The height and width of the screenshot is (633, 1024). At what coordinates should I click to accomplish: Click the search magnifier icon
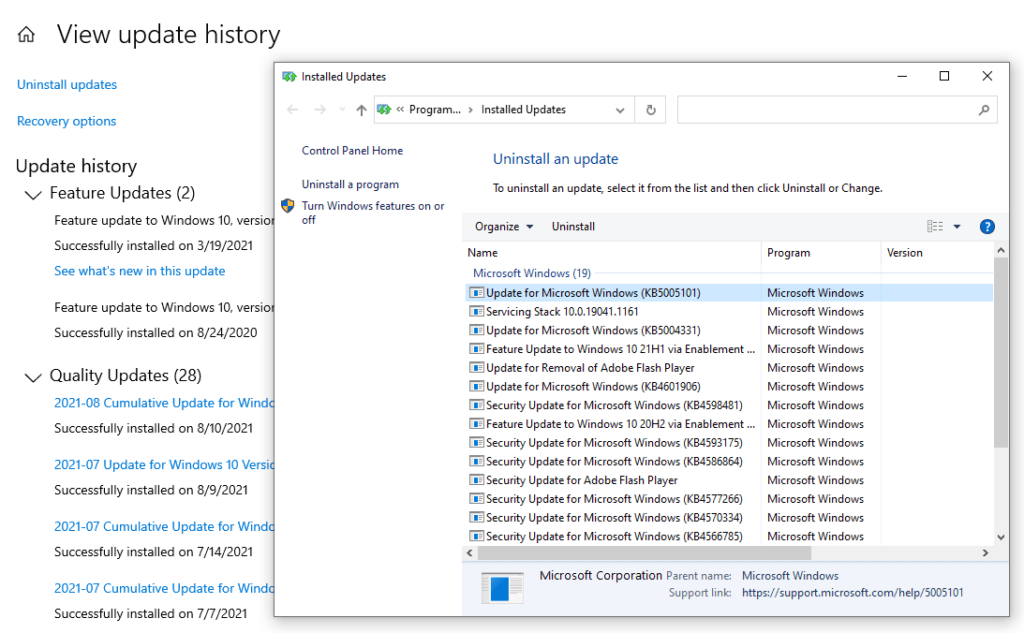(x=984, y=109)
